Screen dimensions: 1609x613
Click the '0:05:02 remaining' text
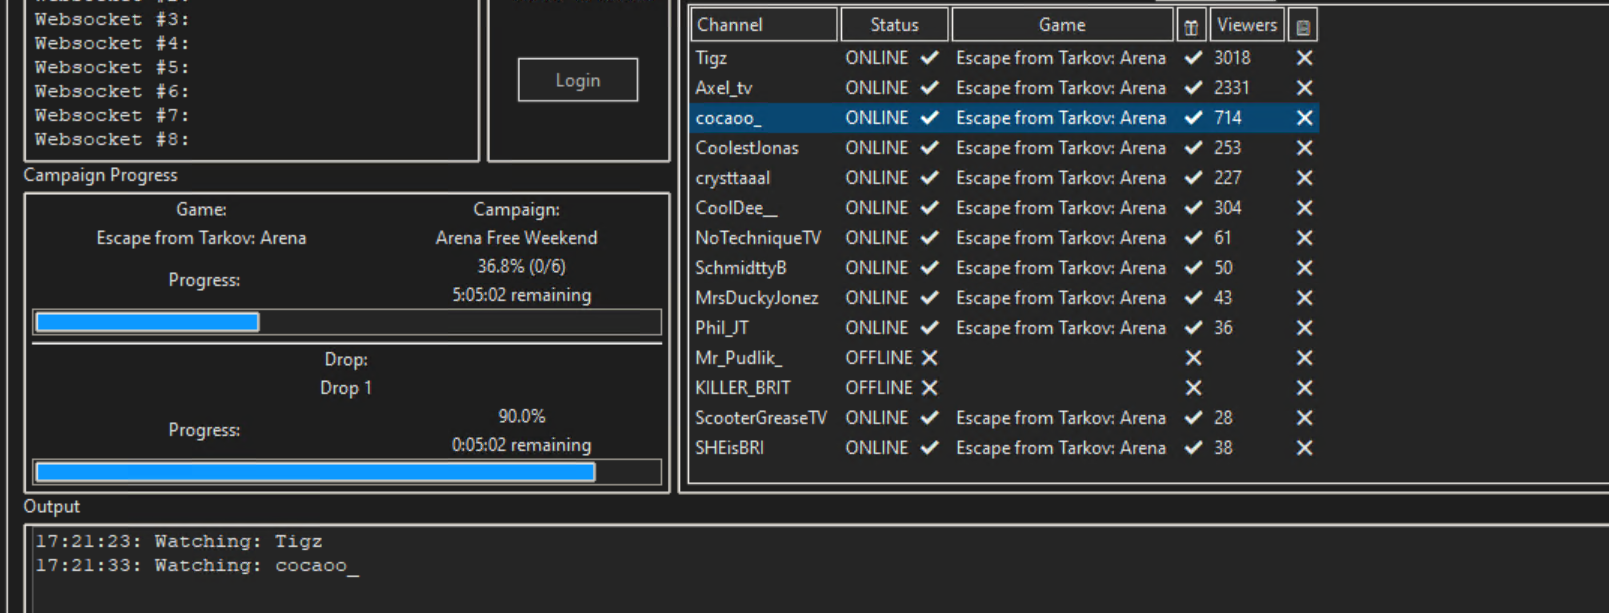pyautogui.click(x=521, y=445)
